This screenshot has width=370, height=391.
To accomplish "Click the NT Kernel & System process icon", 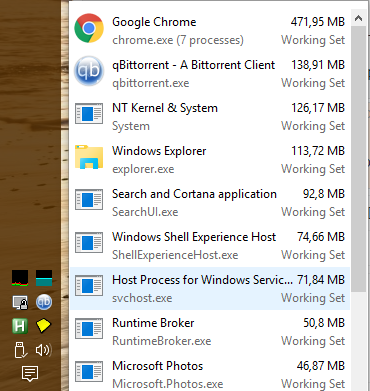I will (89, 114).
